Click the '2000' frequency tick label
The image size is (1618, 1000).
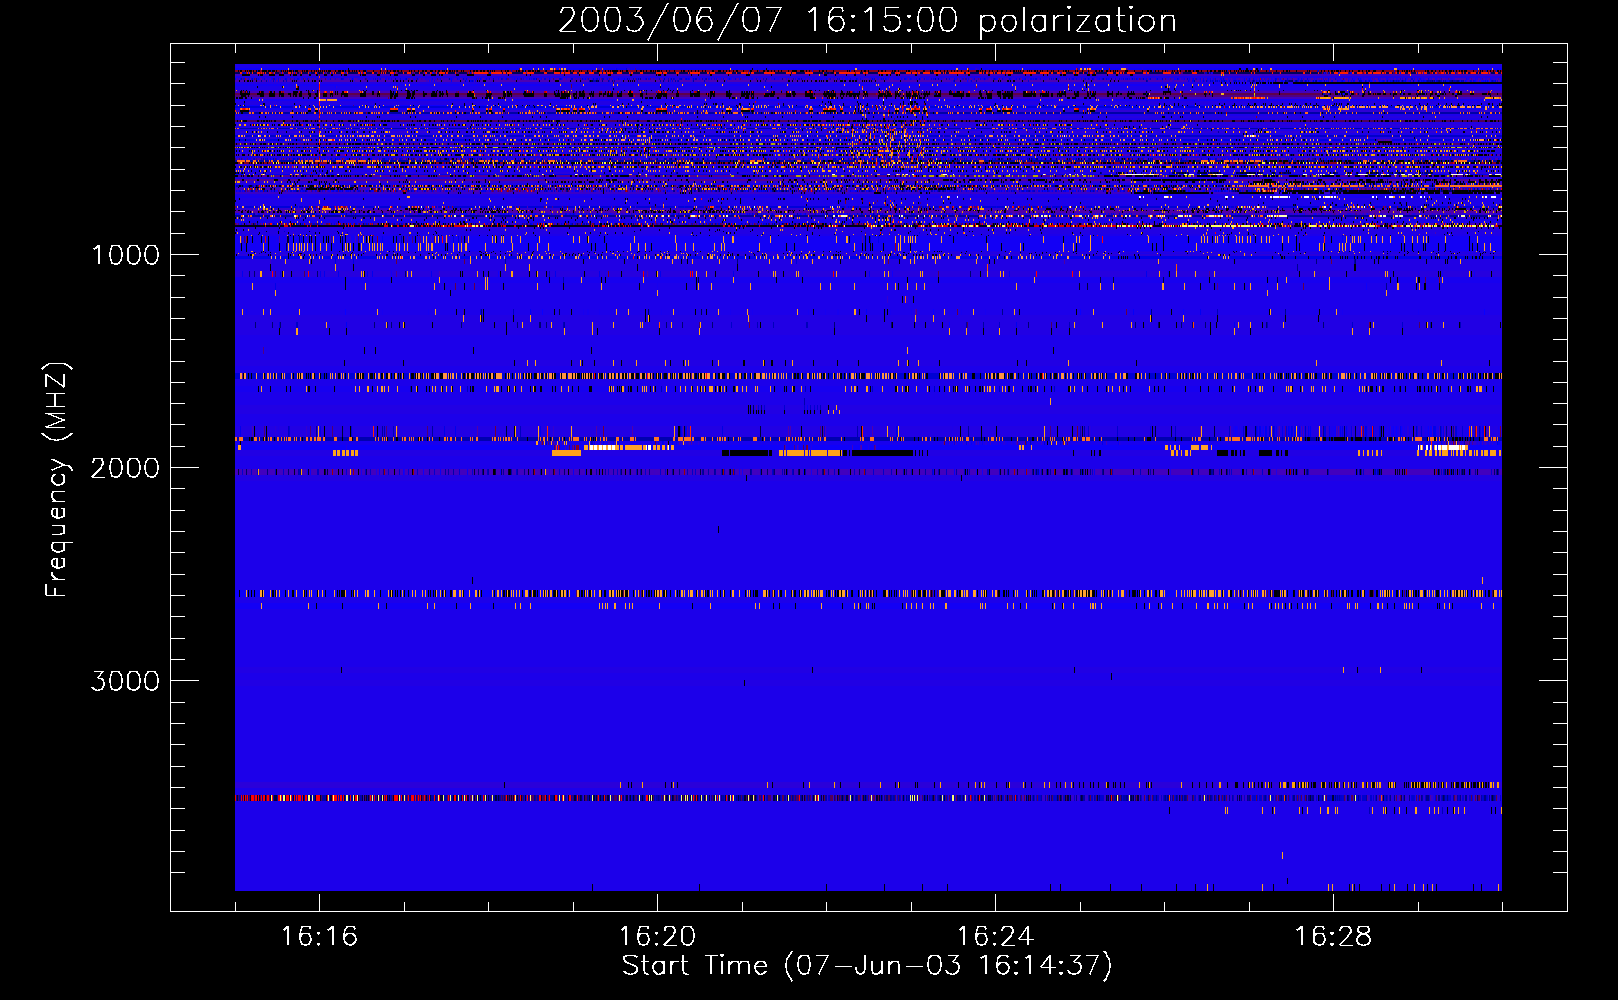click(x=125, y=468)
